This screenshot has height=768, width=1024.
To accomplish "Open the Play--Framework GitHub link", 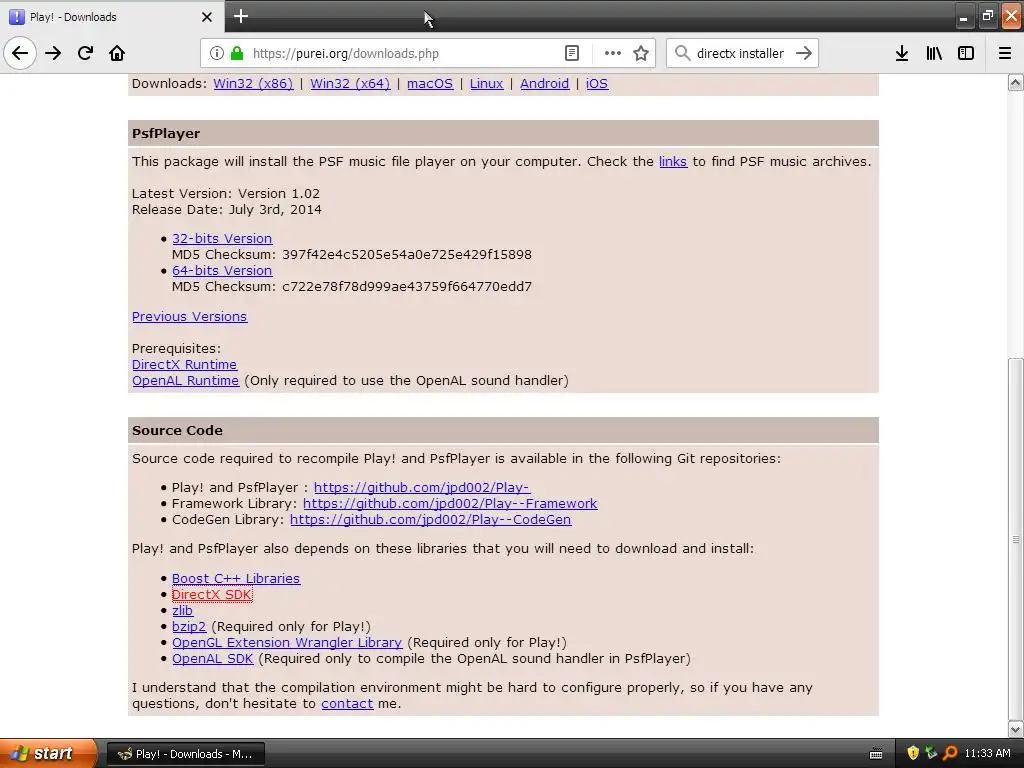I will (x=450, y=504).
